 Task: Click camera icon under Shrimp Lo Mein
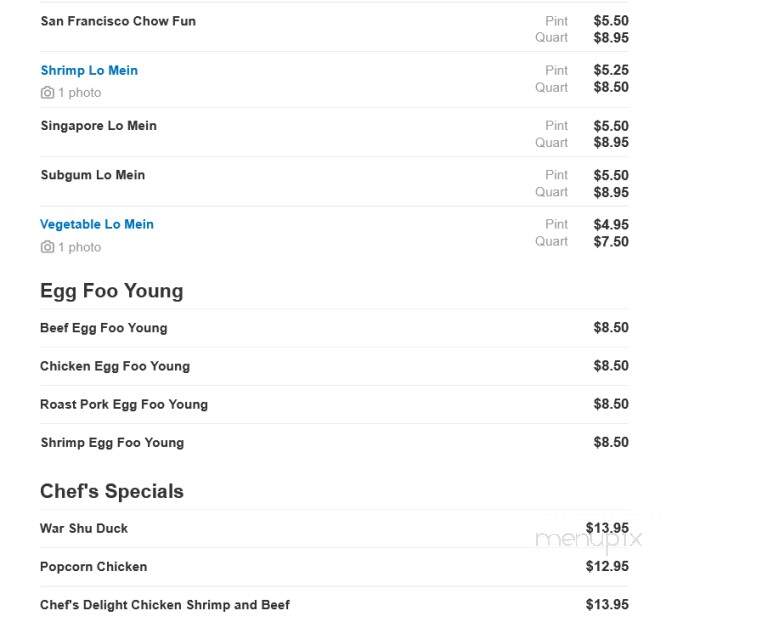point(47,93)
